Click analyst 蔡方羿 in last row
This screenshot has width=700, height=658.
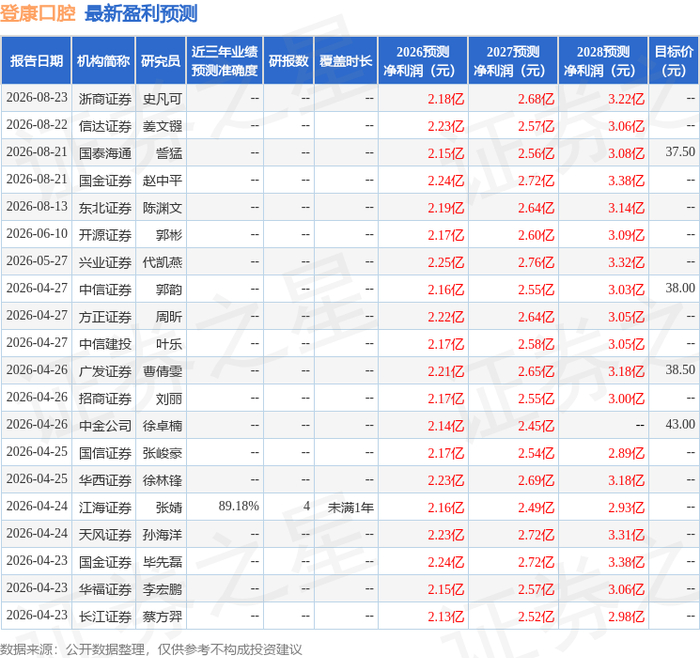click(x=162, y=616)
